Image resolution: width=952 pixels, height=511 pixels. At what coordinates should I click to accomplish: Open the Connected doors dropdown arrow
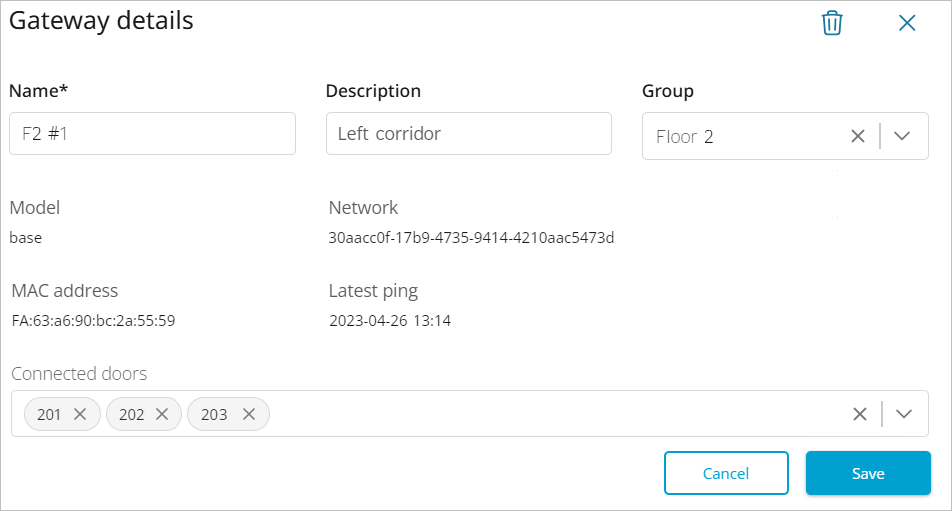pyautogui.click(x=905, y=414)
